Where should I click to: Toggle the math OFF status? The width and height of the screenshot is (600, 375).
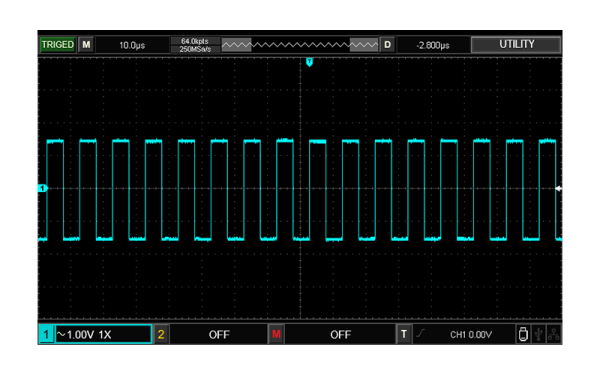(x=340, y=335)
